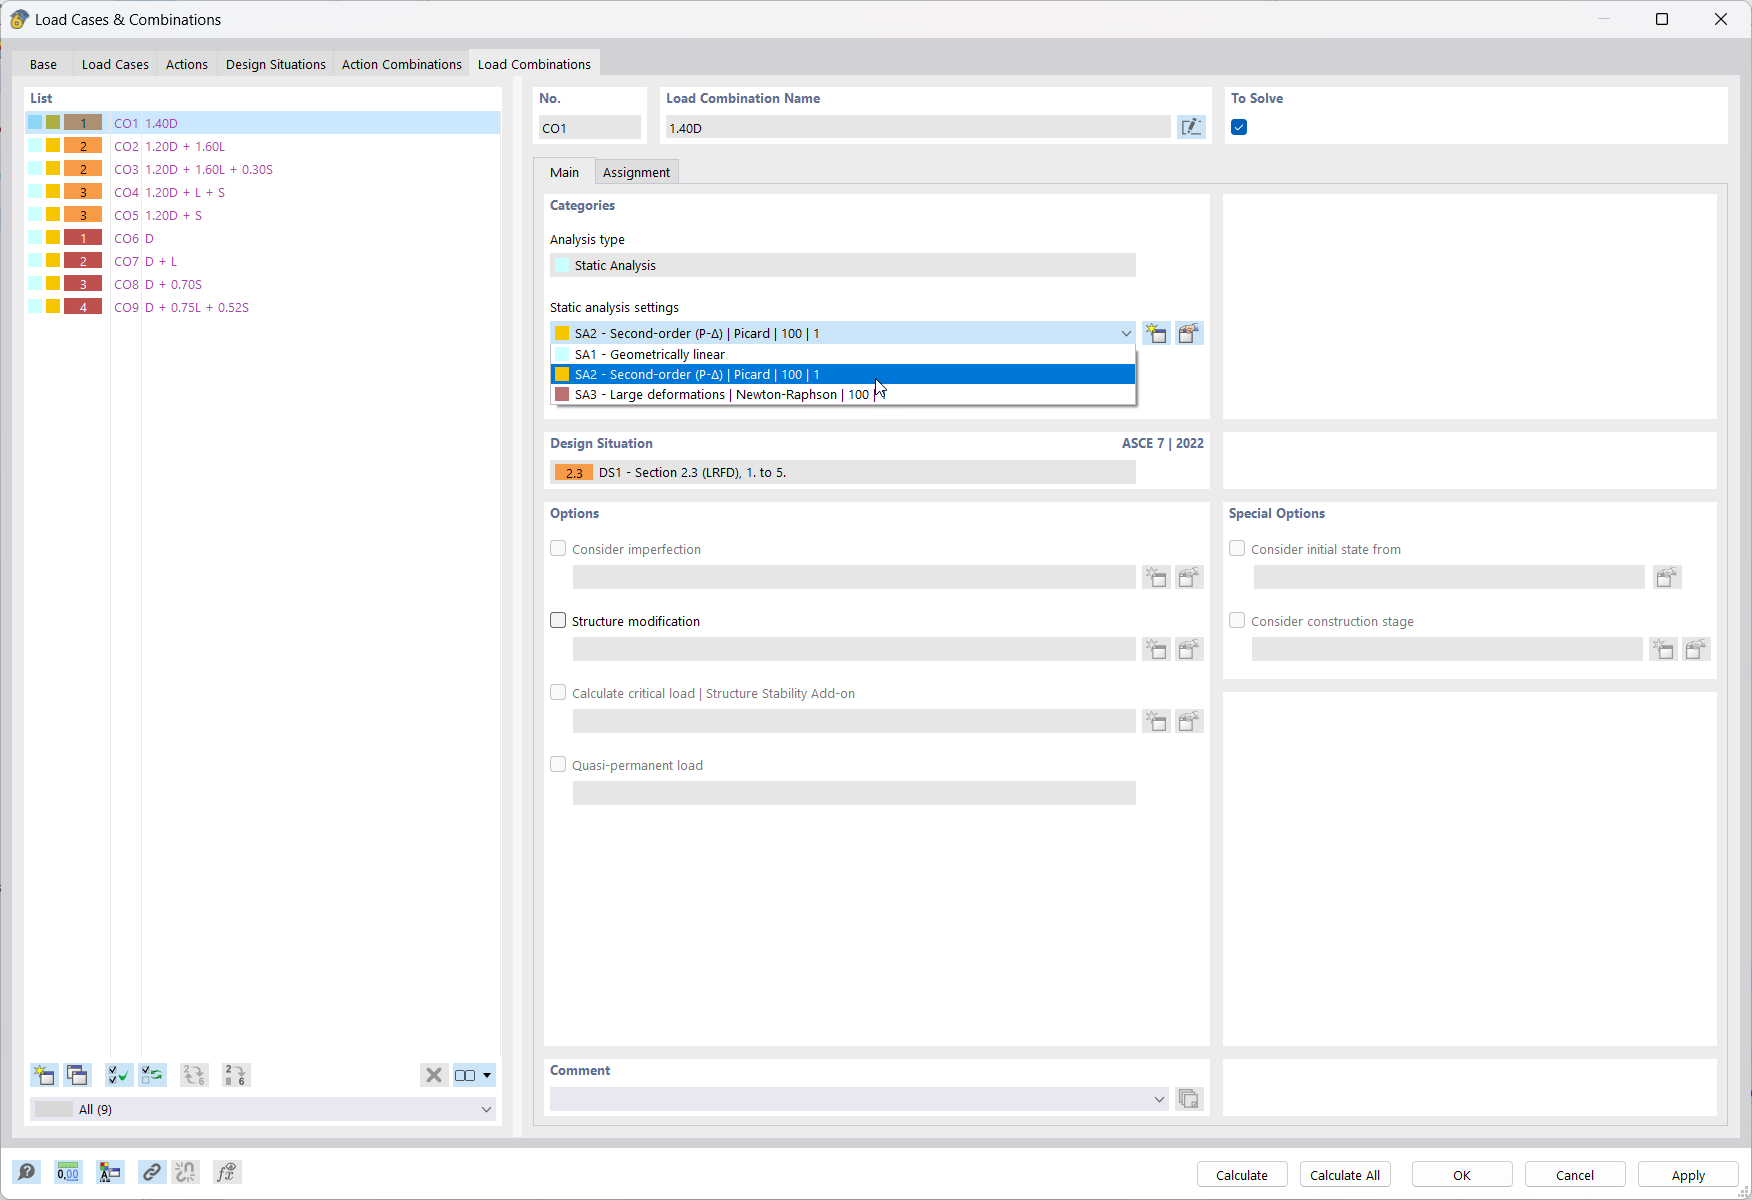
Task: Click the No. field showing CO1
Action: point(590,127)
